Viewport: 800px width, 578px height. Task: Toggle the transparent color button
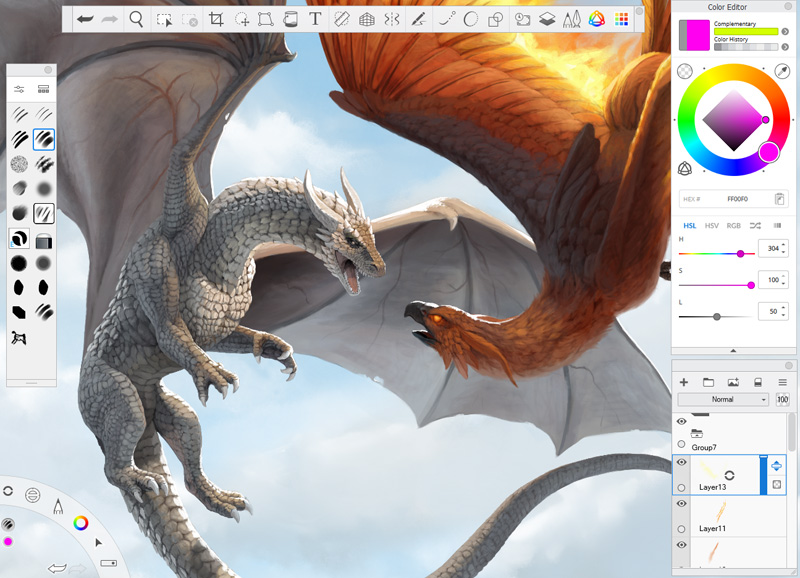point(685,71)
